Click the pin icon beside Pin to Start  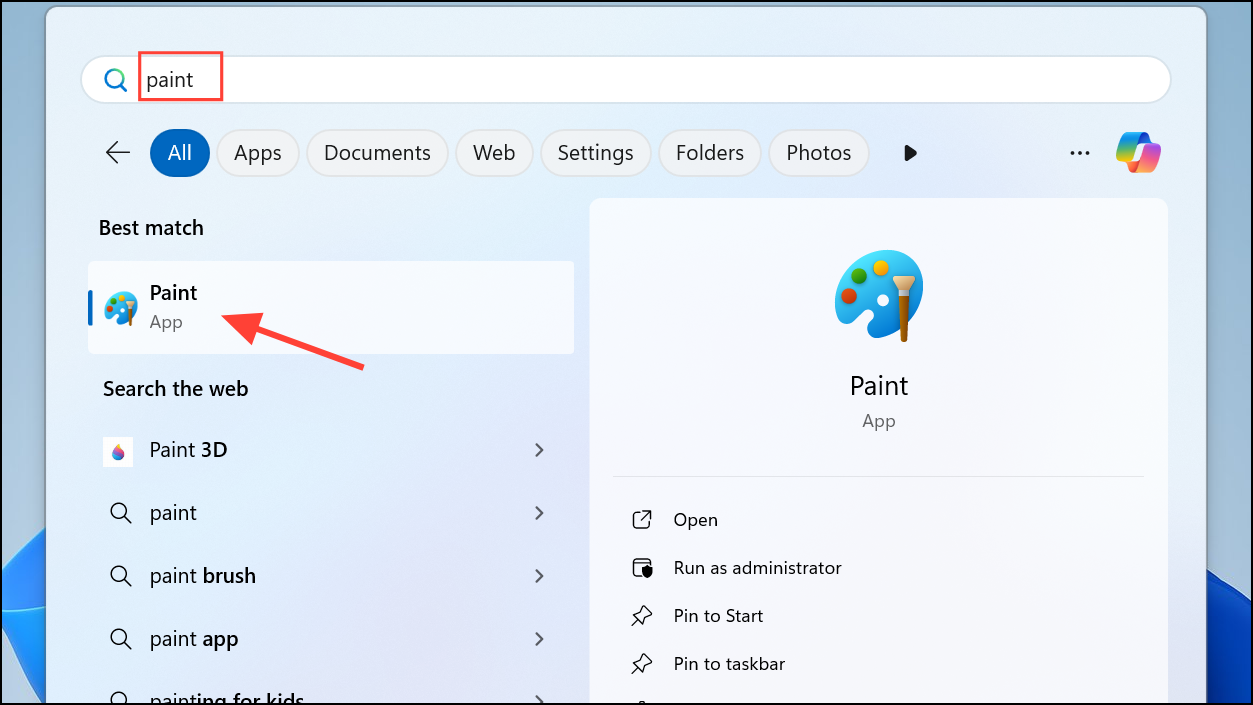click(642, 616)
